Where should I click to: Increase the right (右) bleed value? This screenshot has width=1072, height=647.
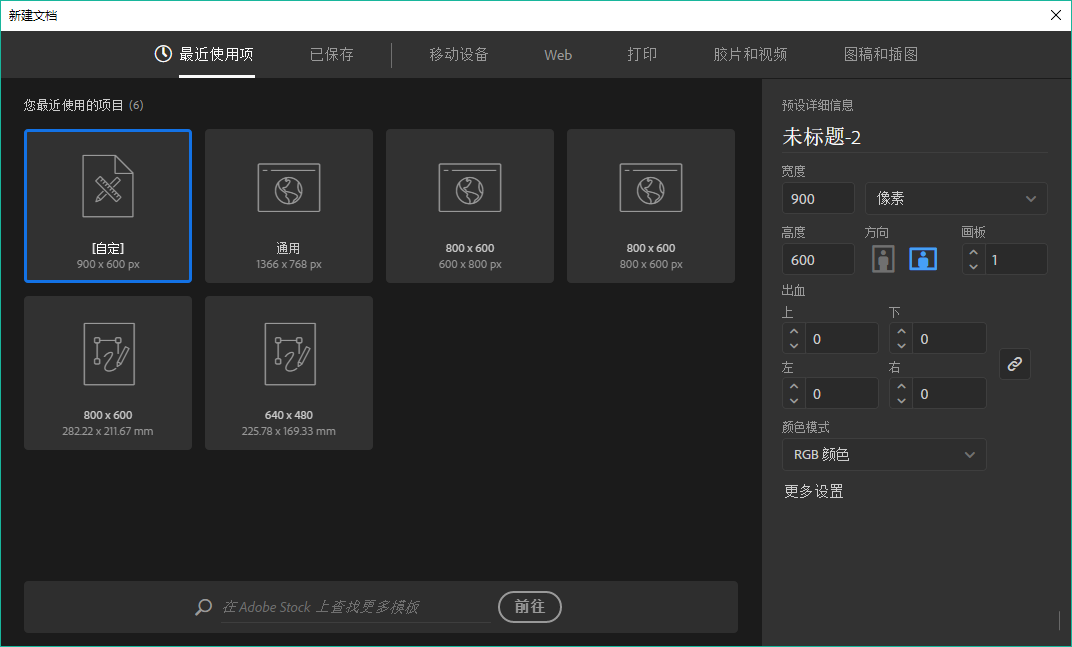click(x=901, y=386)
